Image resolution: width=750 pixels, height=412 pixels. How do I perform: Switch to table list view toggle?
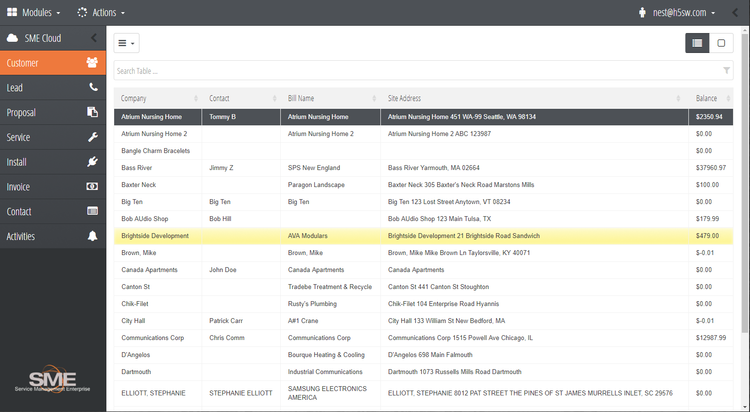[x=697, y=43]
